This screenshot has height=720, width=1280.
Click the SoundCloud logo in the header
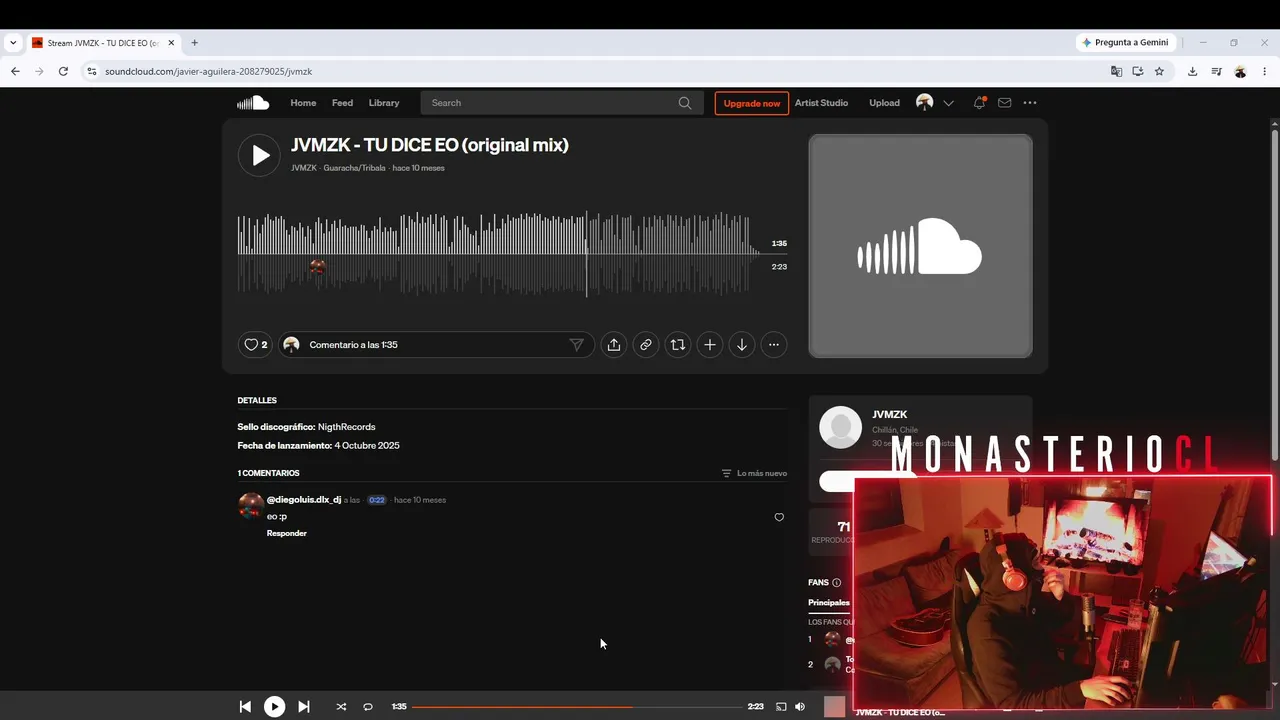point(253,103)
